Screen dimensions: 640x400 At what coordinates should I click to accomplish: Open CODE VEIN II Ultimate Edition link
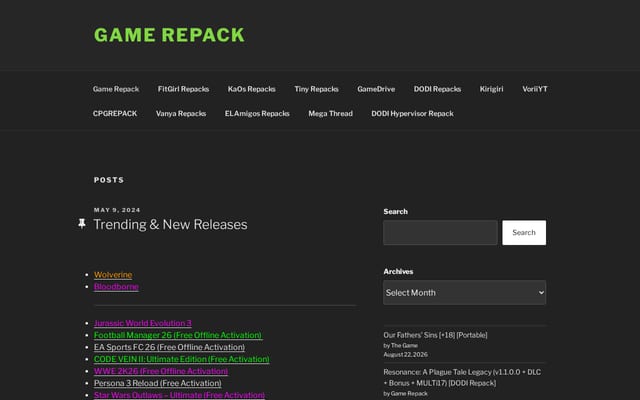pos(181,359)
